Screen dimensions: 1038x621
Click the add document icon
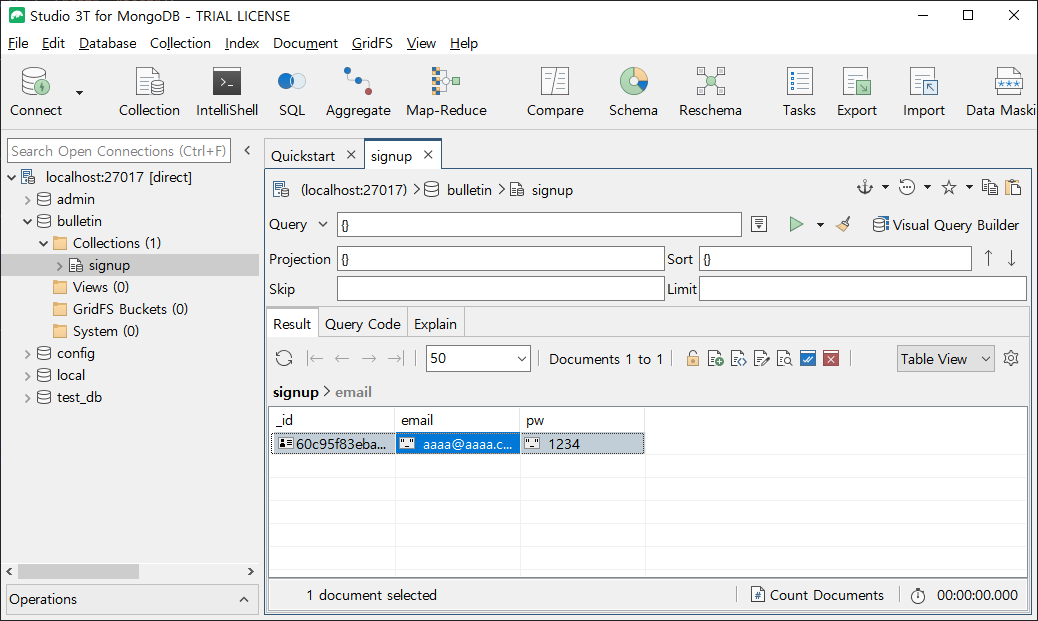click(715, 358)
